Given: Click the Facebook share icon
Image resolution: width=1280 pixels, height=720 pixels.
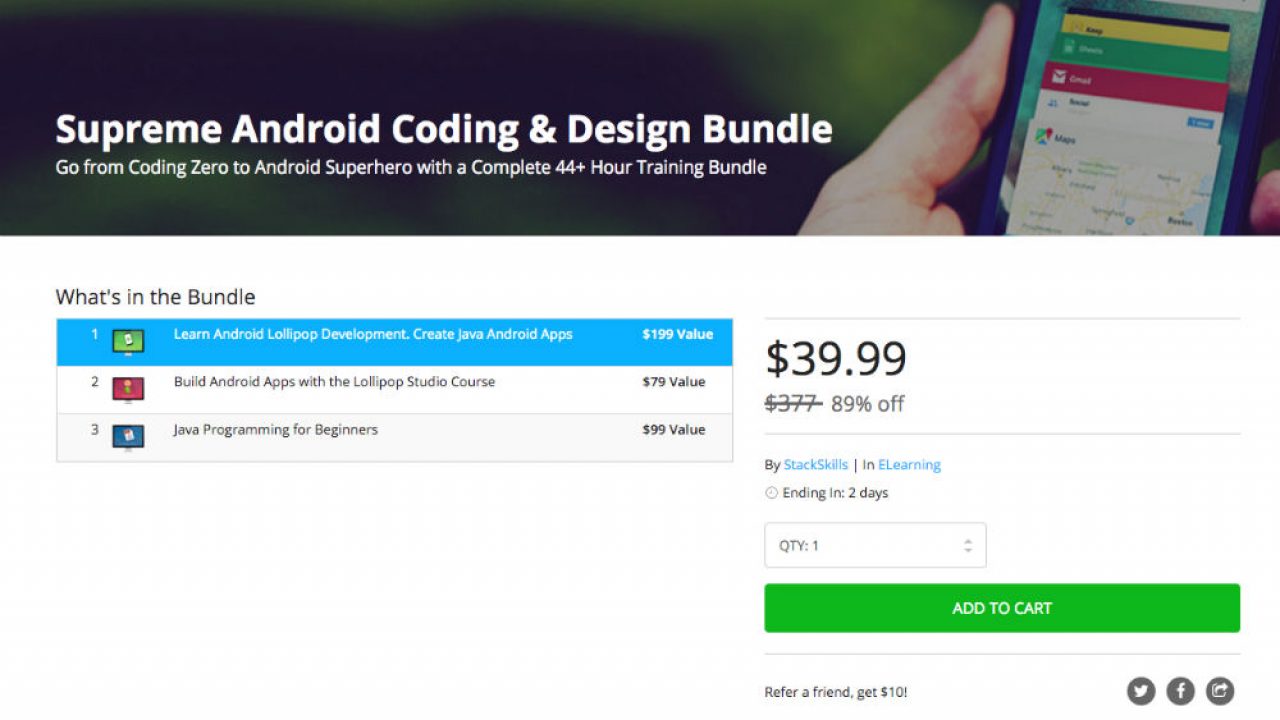Looking at the screenshot, I should click(1180, 691).
